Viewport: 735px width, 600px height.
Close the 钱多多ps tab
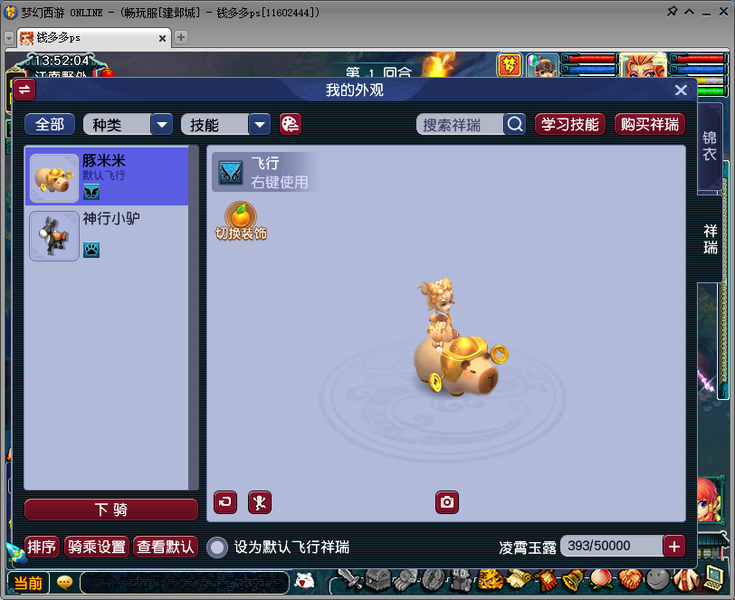point(162,38)
